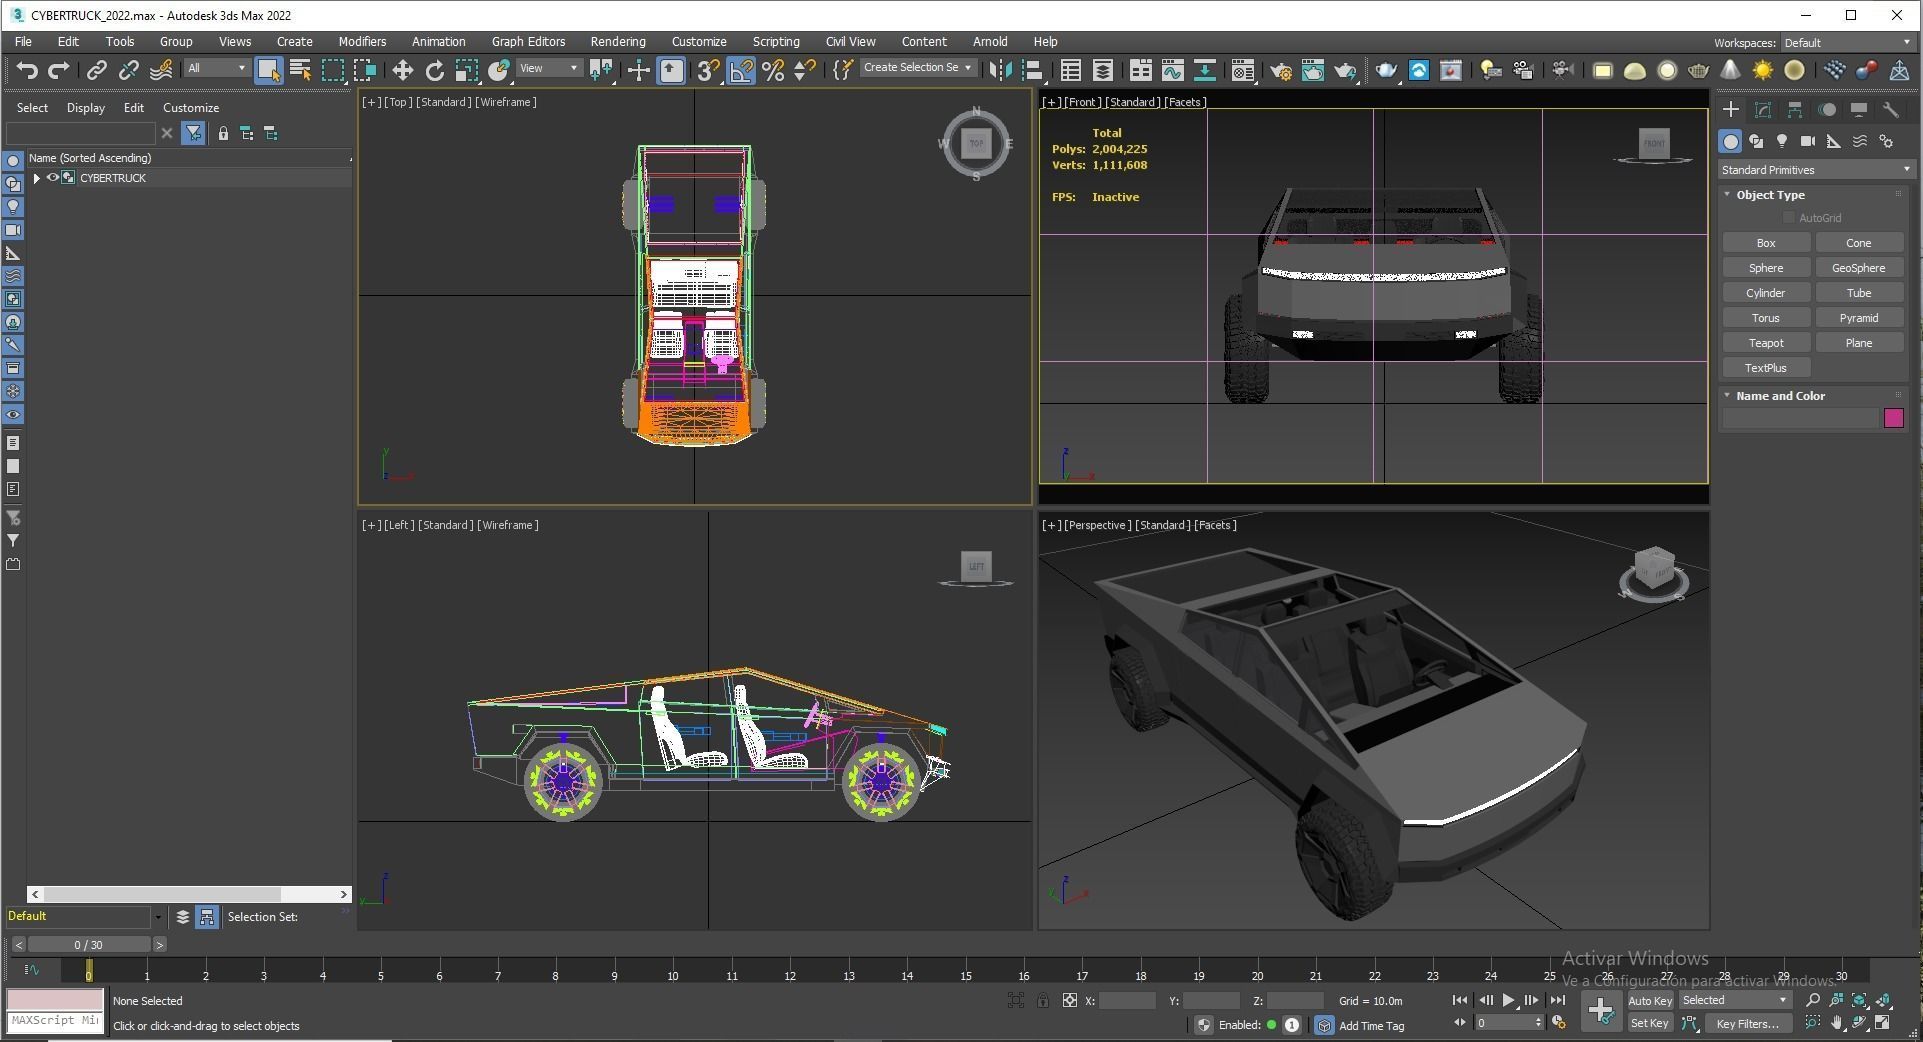1923x1042 pixels.
Task: Open Select by Name dialog icon
Action: (300, 70)
